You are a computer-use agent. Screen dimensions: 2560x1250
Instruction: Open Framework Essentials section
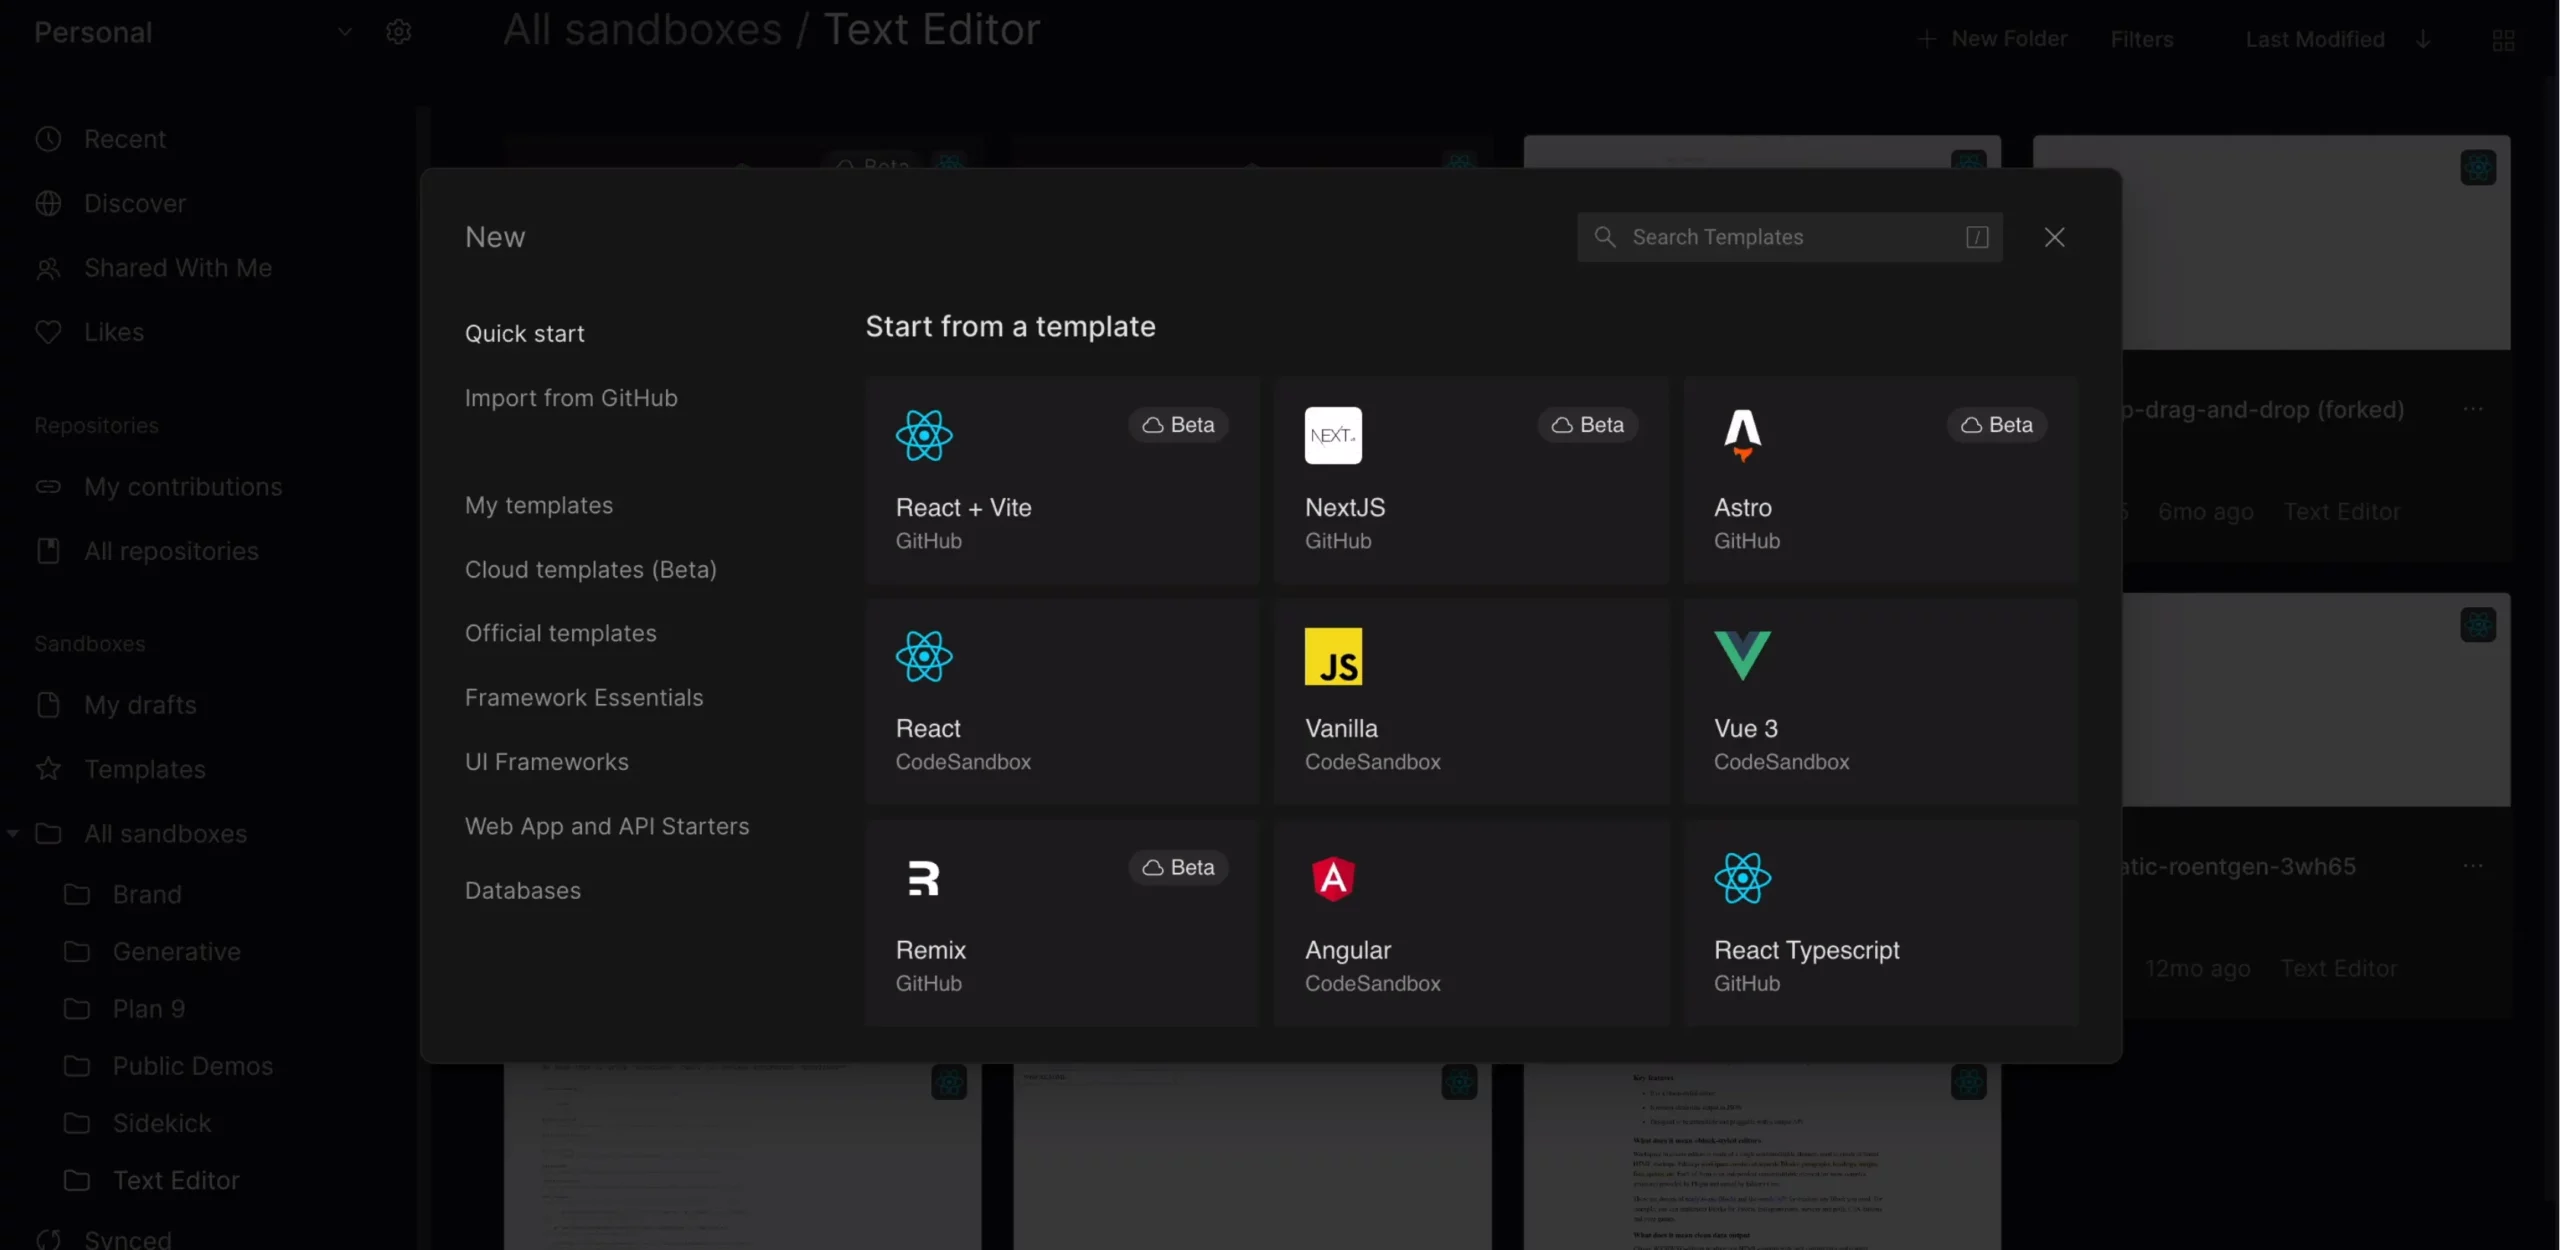click(x=584, y=698)
